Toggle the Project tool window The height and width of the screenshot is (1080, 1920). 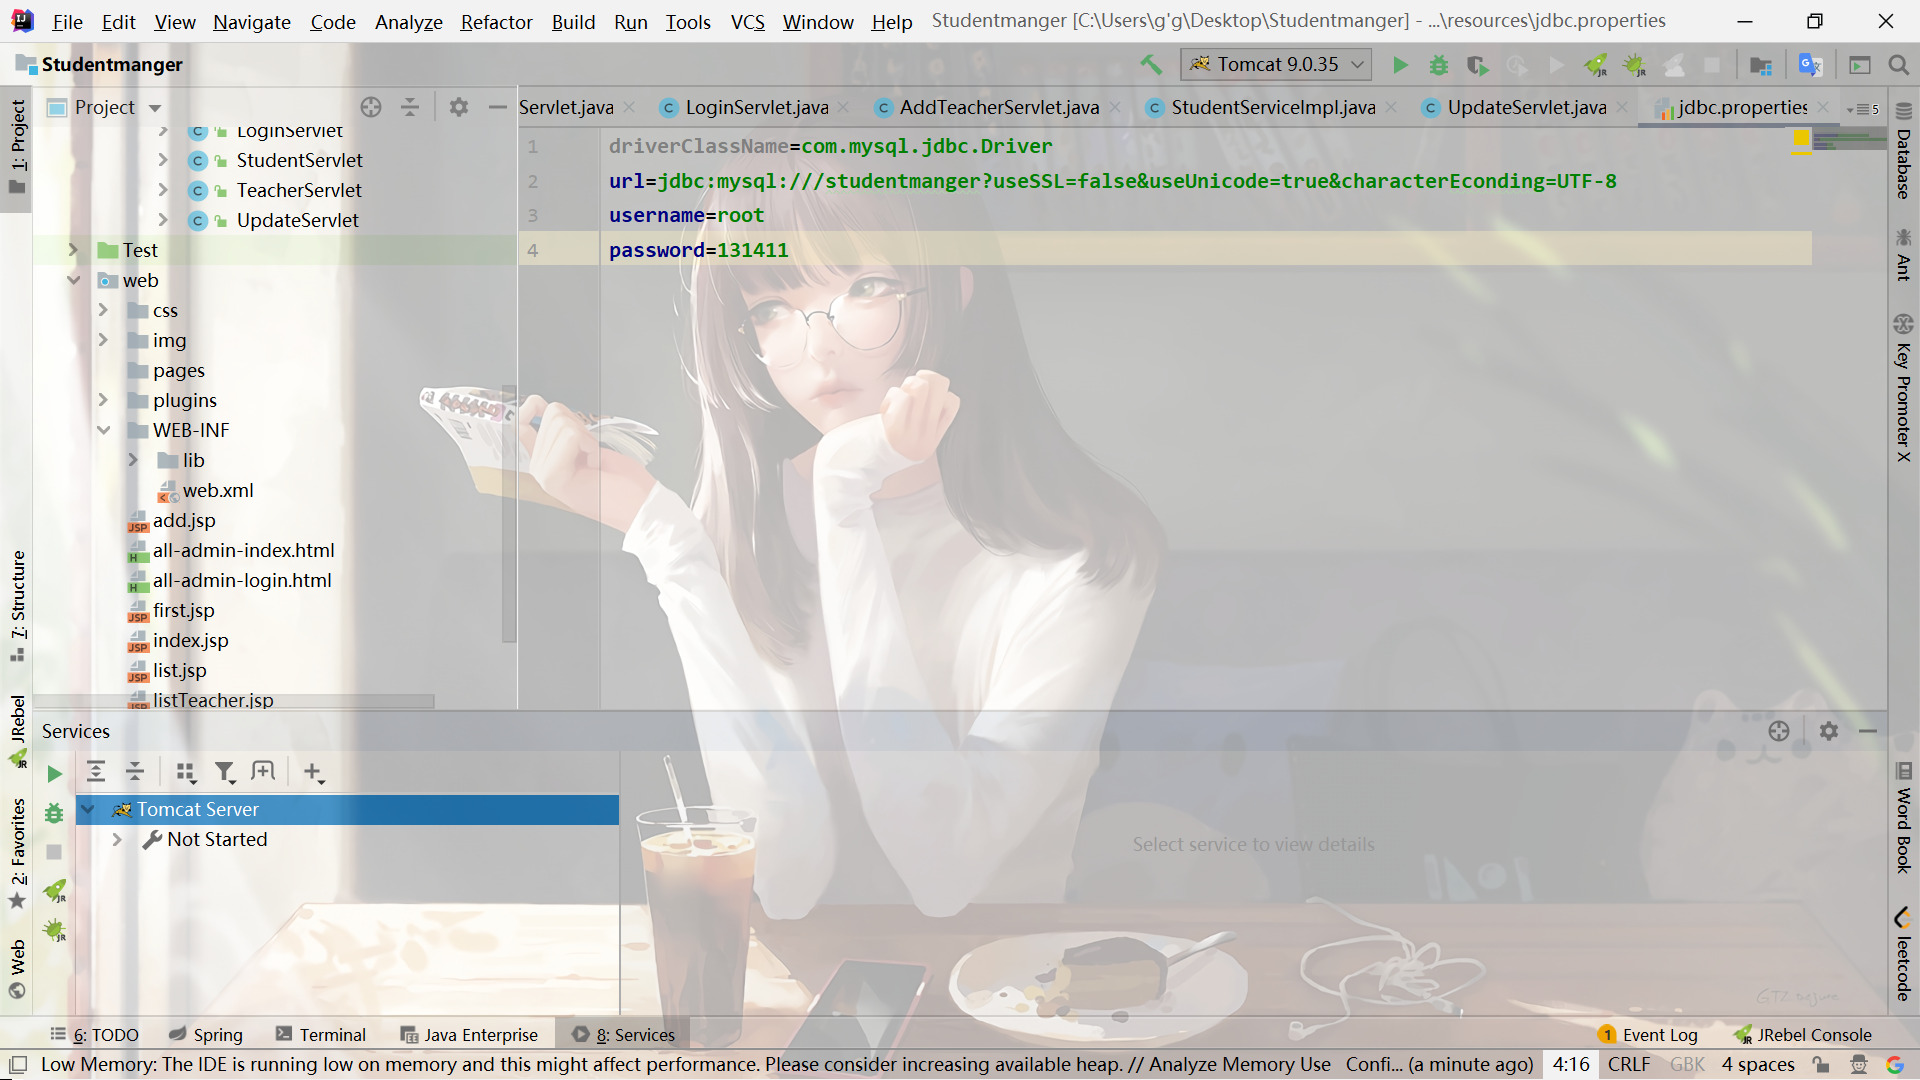[x=17, y=148]
